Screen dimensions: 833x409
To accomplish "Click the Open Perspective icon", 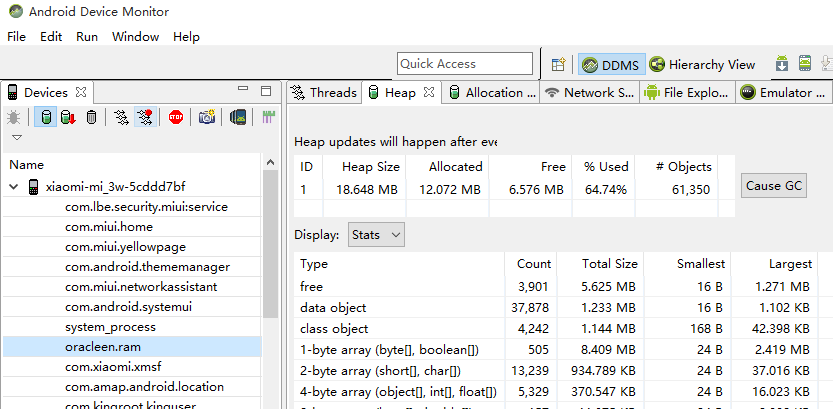I will point(558,65).
